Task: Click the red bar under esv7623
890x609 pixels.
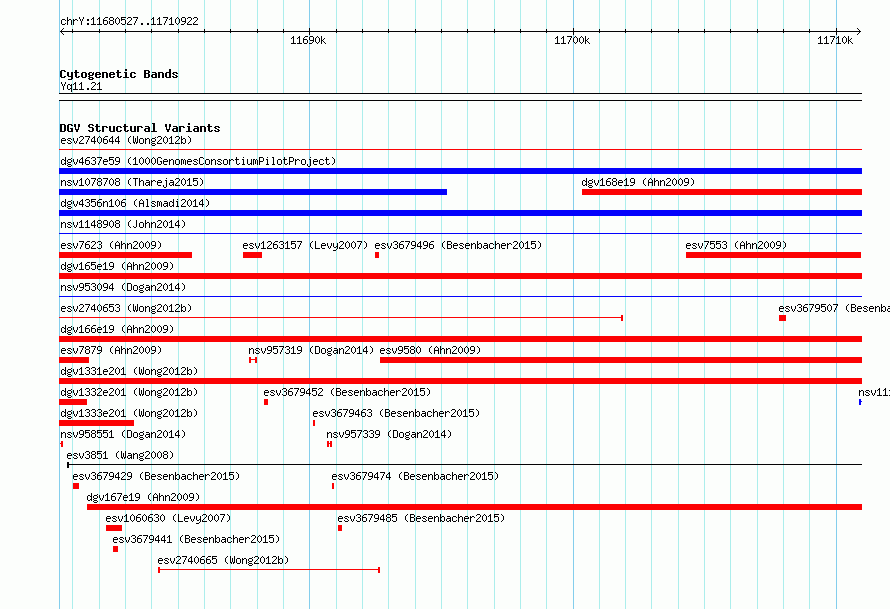Action: pos(125,255)
